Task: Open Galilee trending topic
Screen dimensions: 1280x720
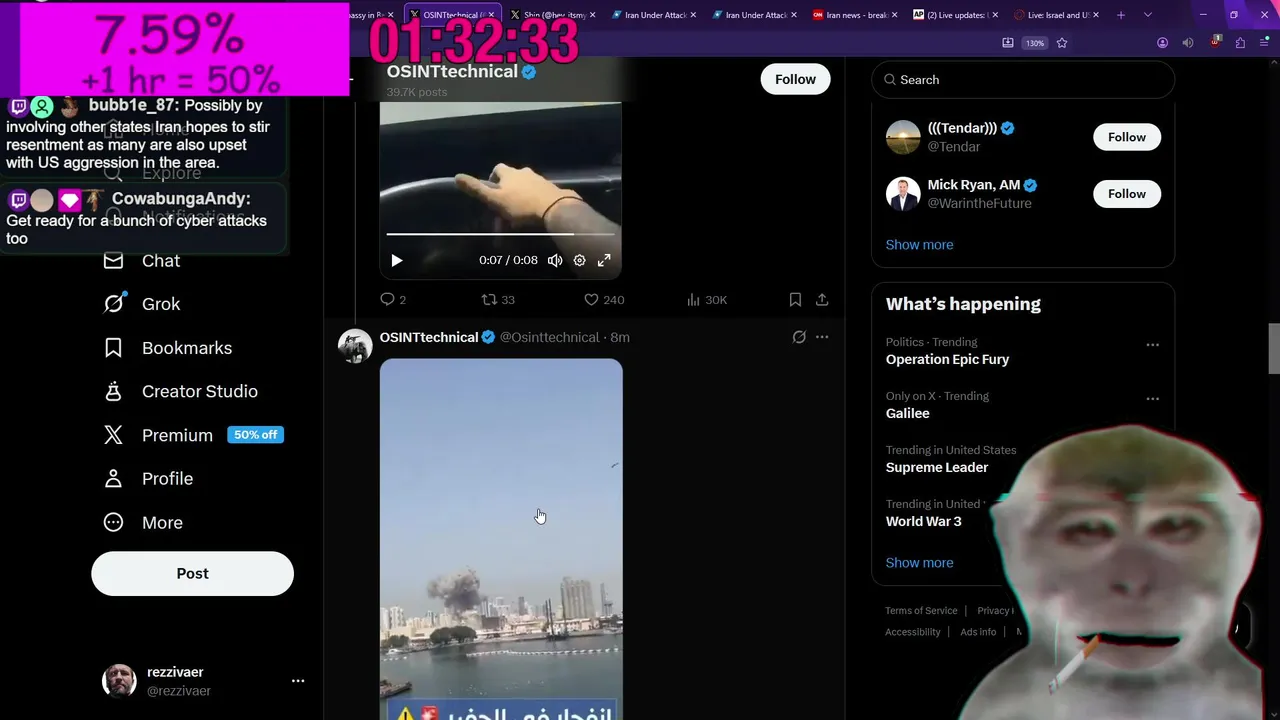Action: click(907, 413)
